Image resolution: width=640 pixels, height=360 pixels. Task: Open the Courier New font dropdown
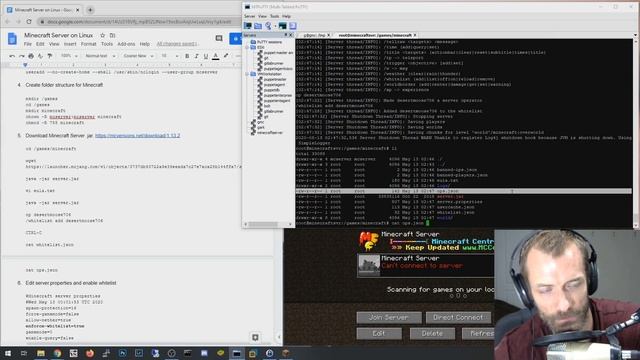click(138, 56)
